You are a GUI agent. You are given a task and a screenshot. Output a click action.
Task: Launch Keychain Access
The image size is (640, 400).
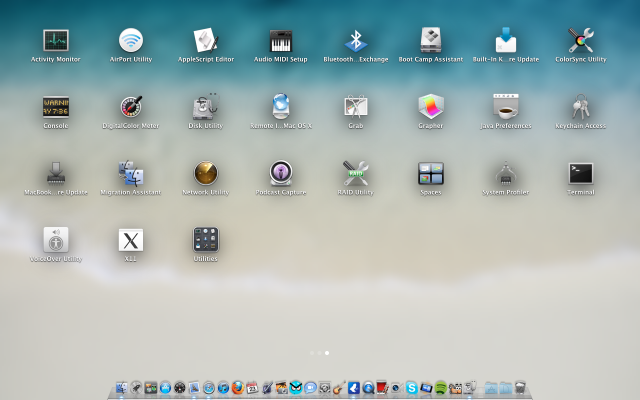(581, 107)
